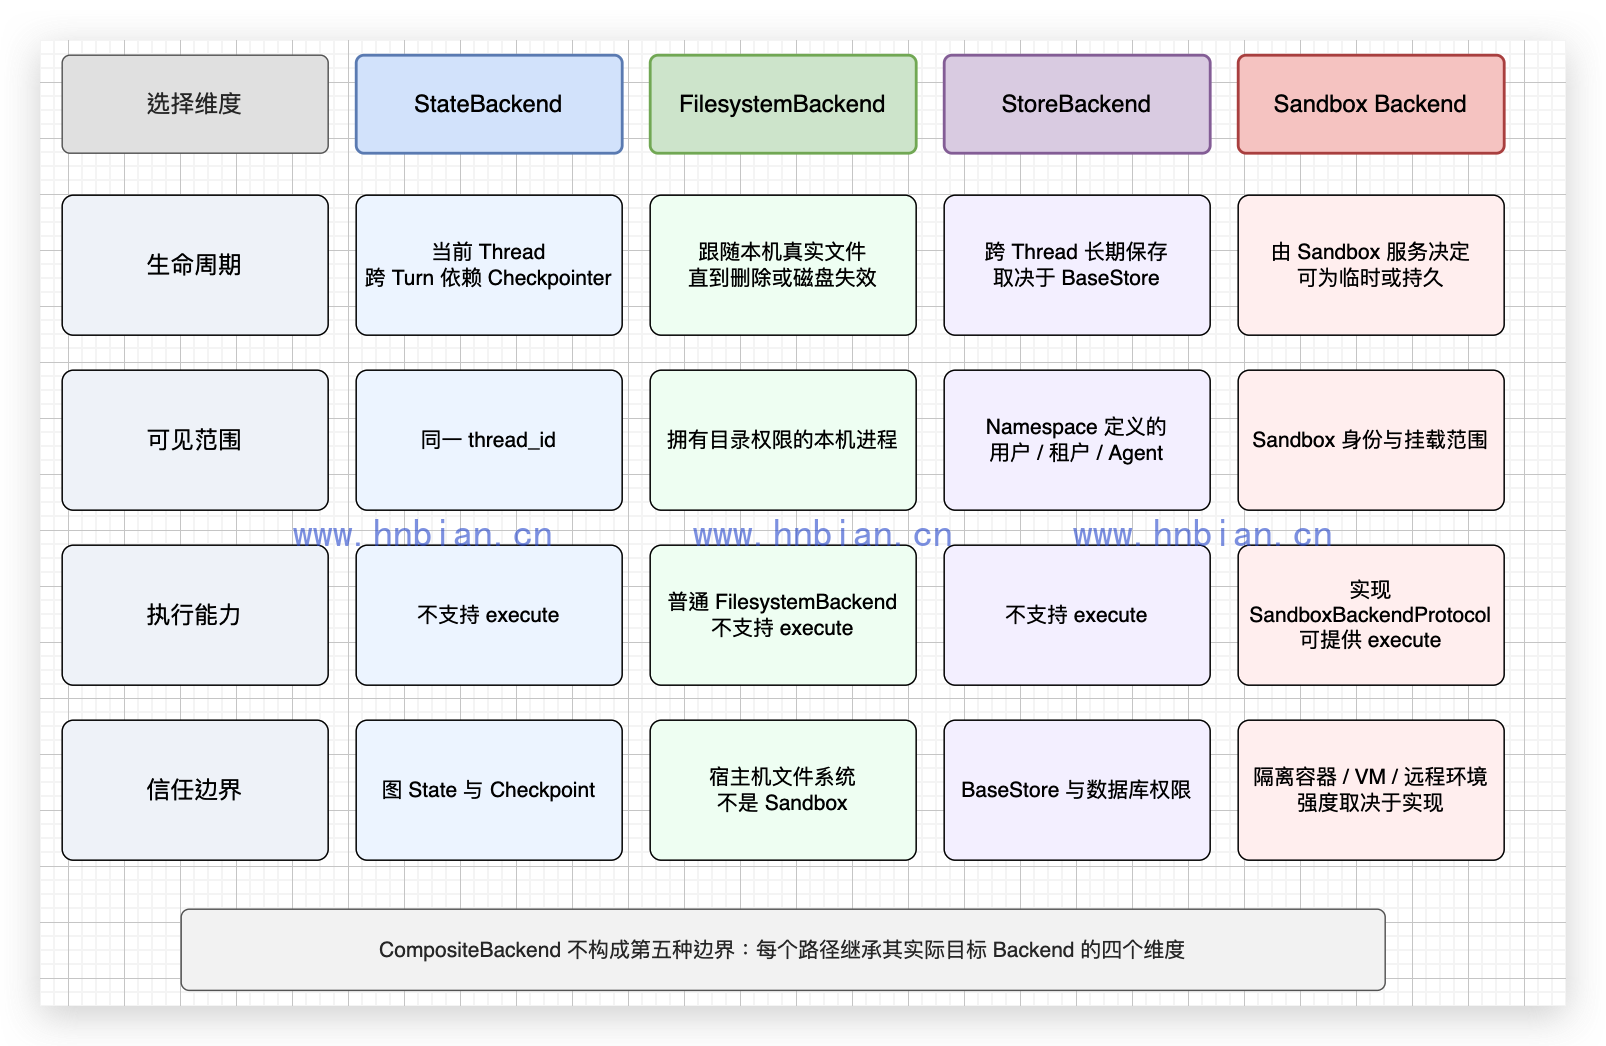Click the 同一 thread_id cell

489,440
